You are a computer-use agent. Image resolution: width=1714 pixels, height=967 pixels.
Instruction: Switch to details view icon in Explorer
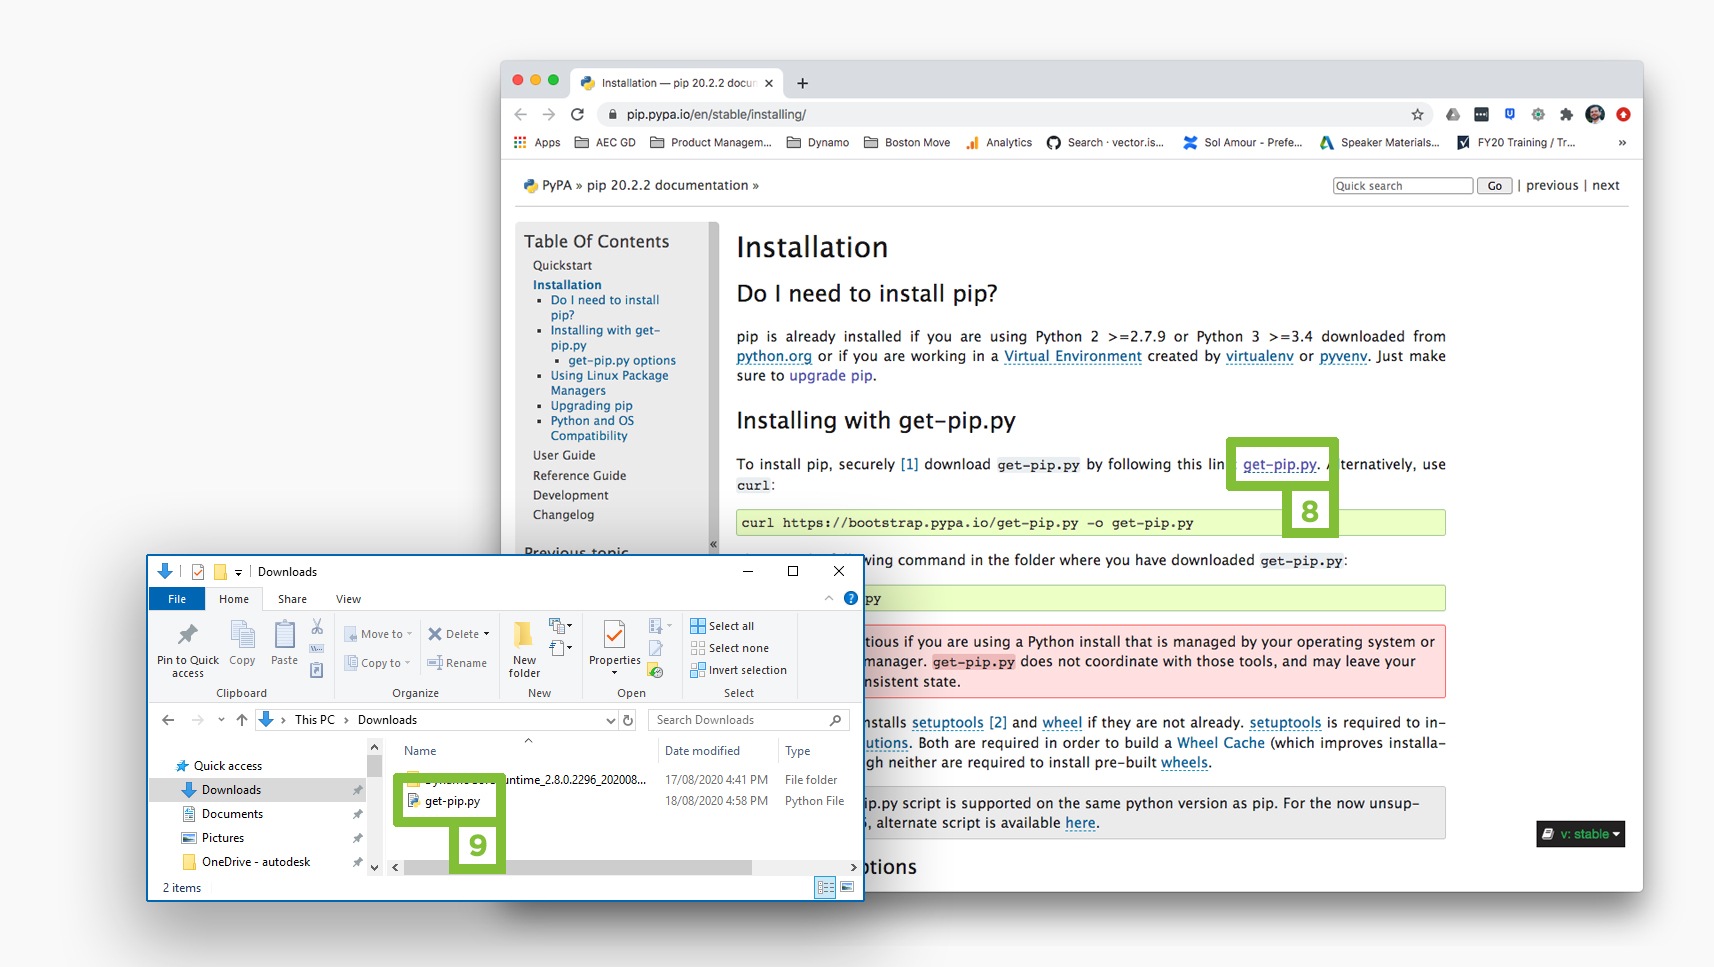pos(825,887)
